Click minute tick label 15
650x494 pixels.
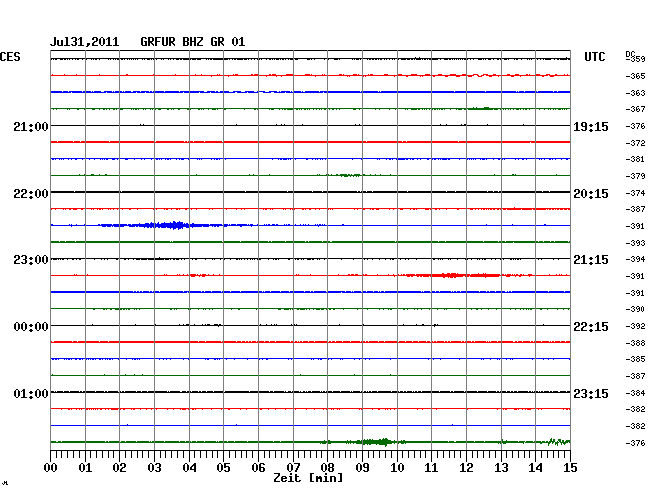pos(570,468)
